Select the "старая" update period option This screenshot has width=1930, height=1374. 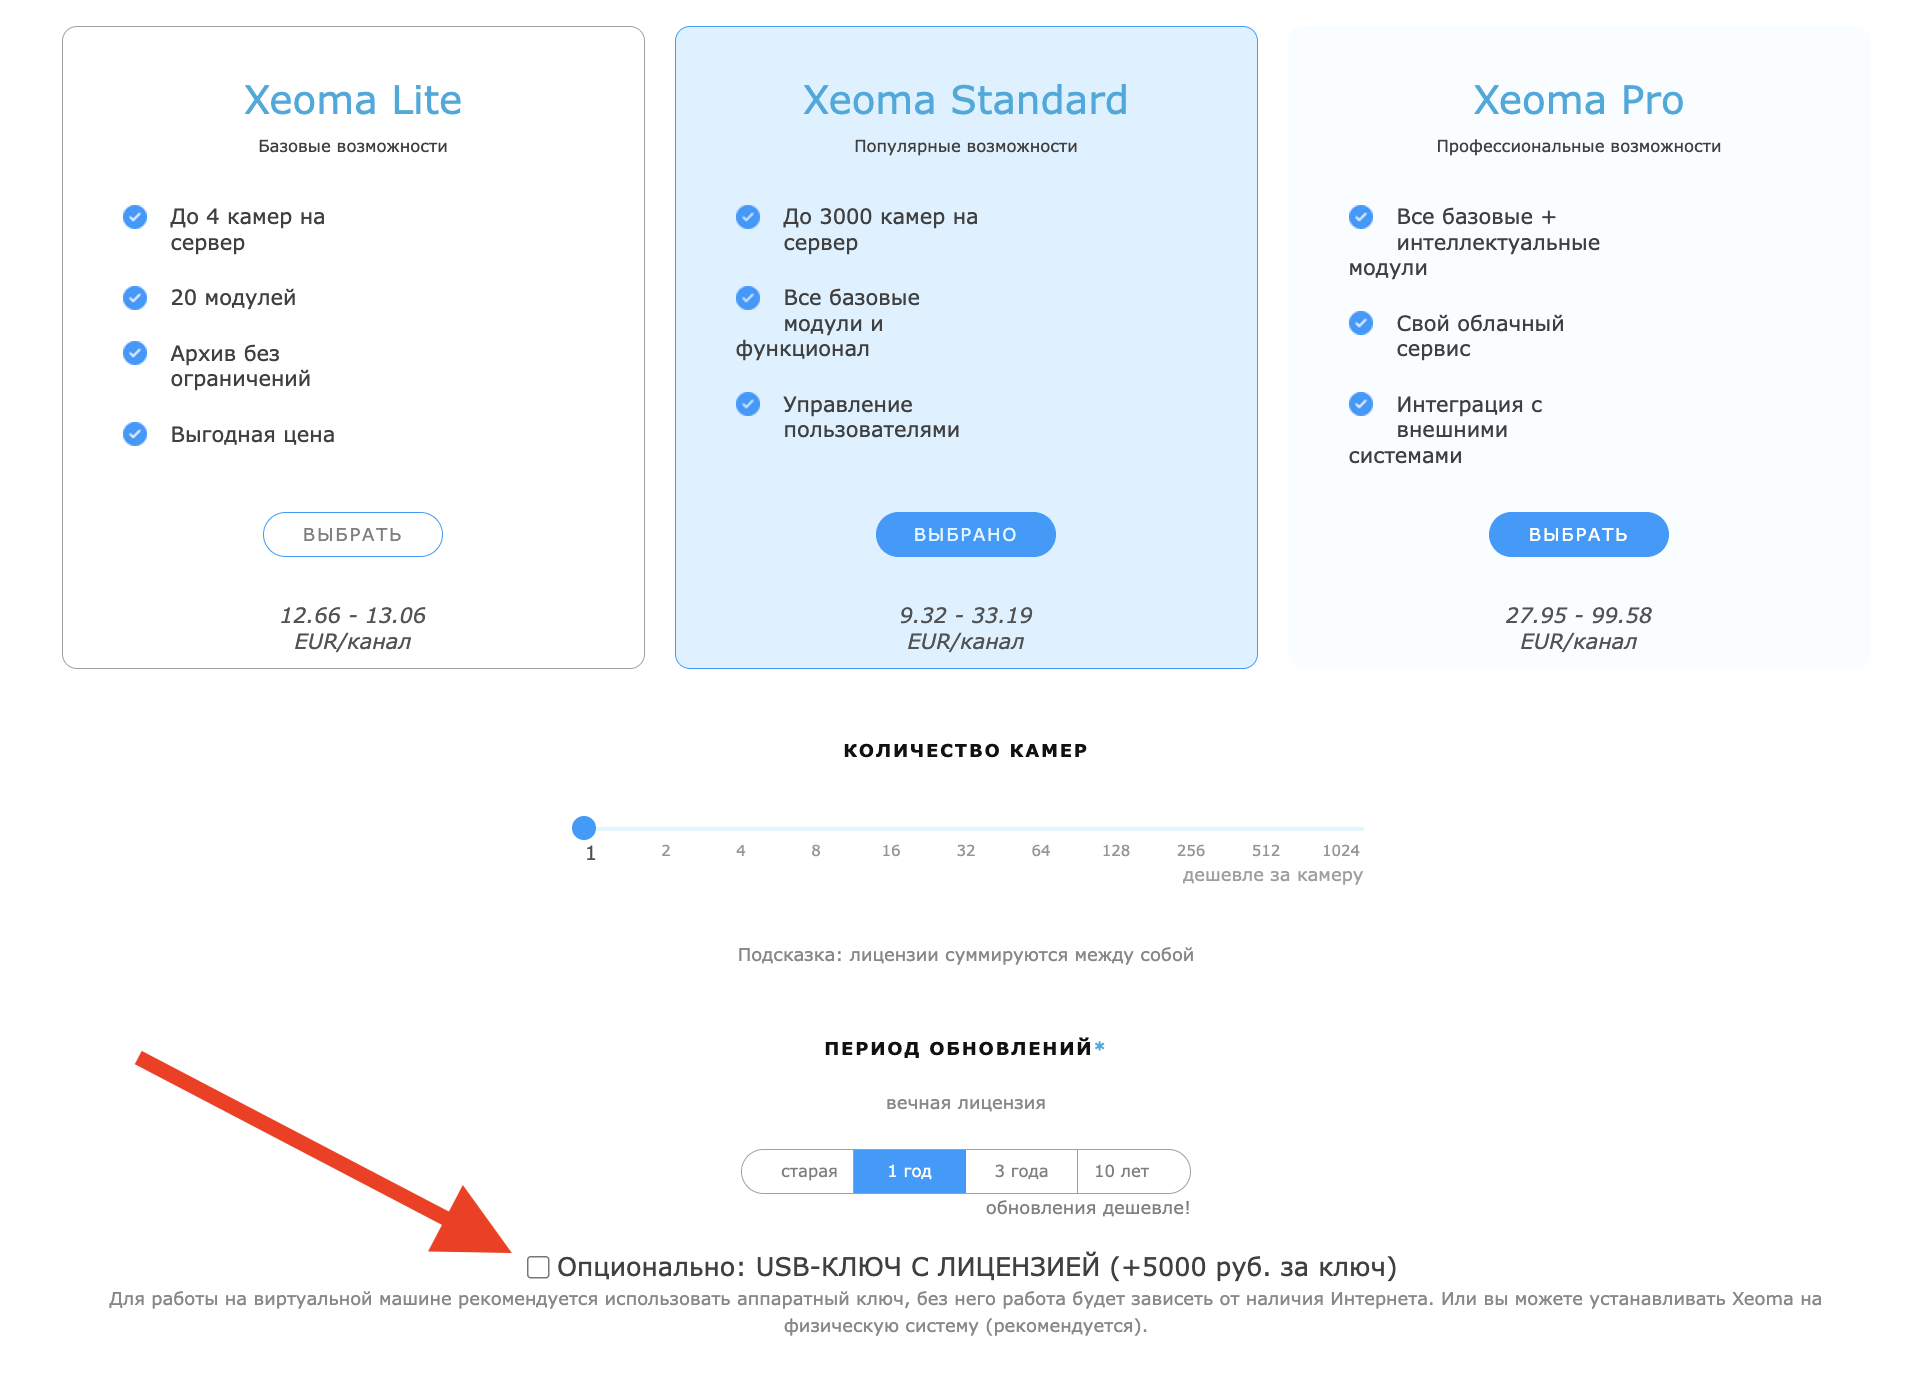tap(808, 1171)
